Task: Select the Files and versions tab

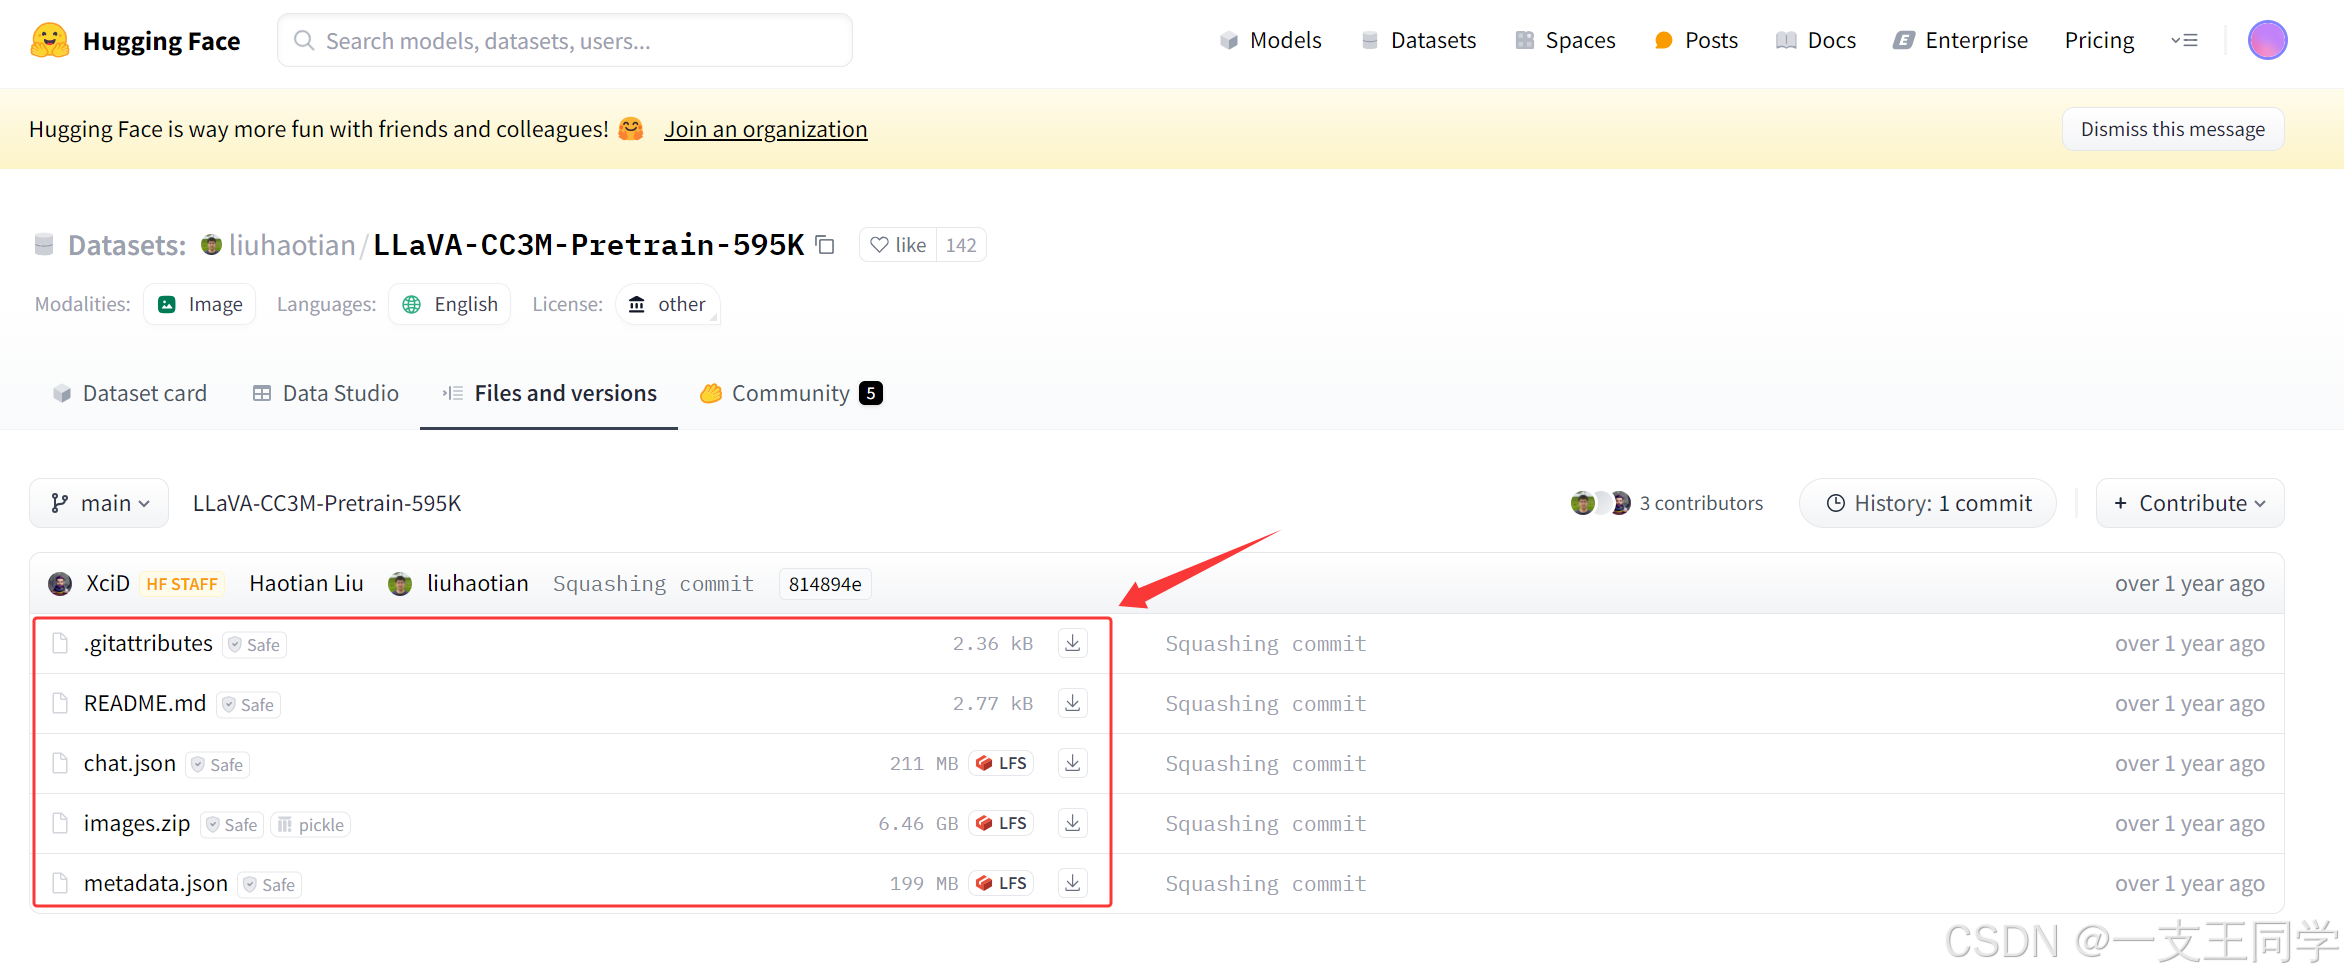Action: (549, 393)
